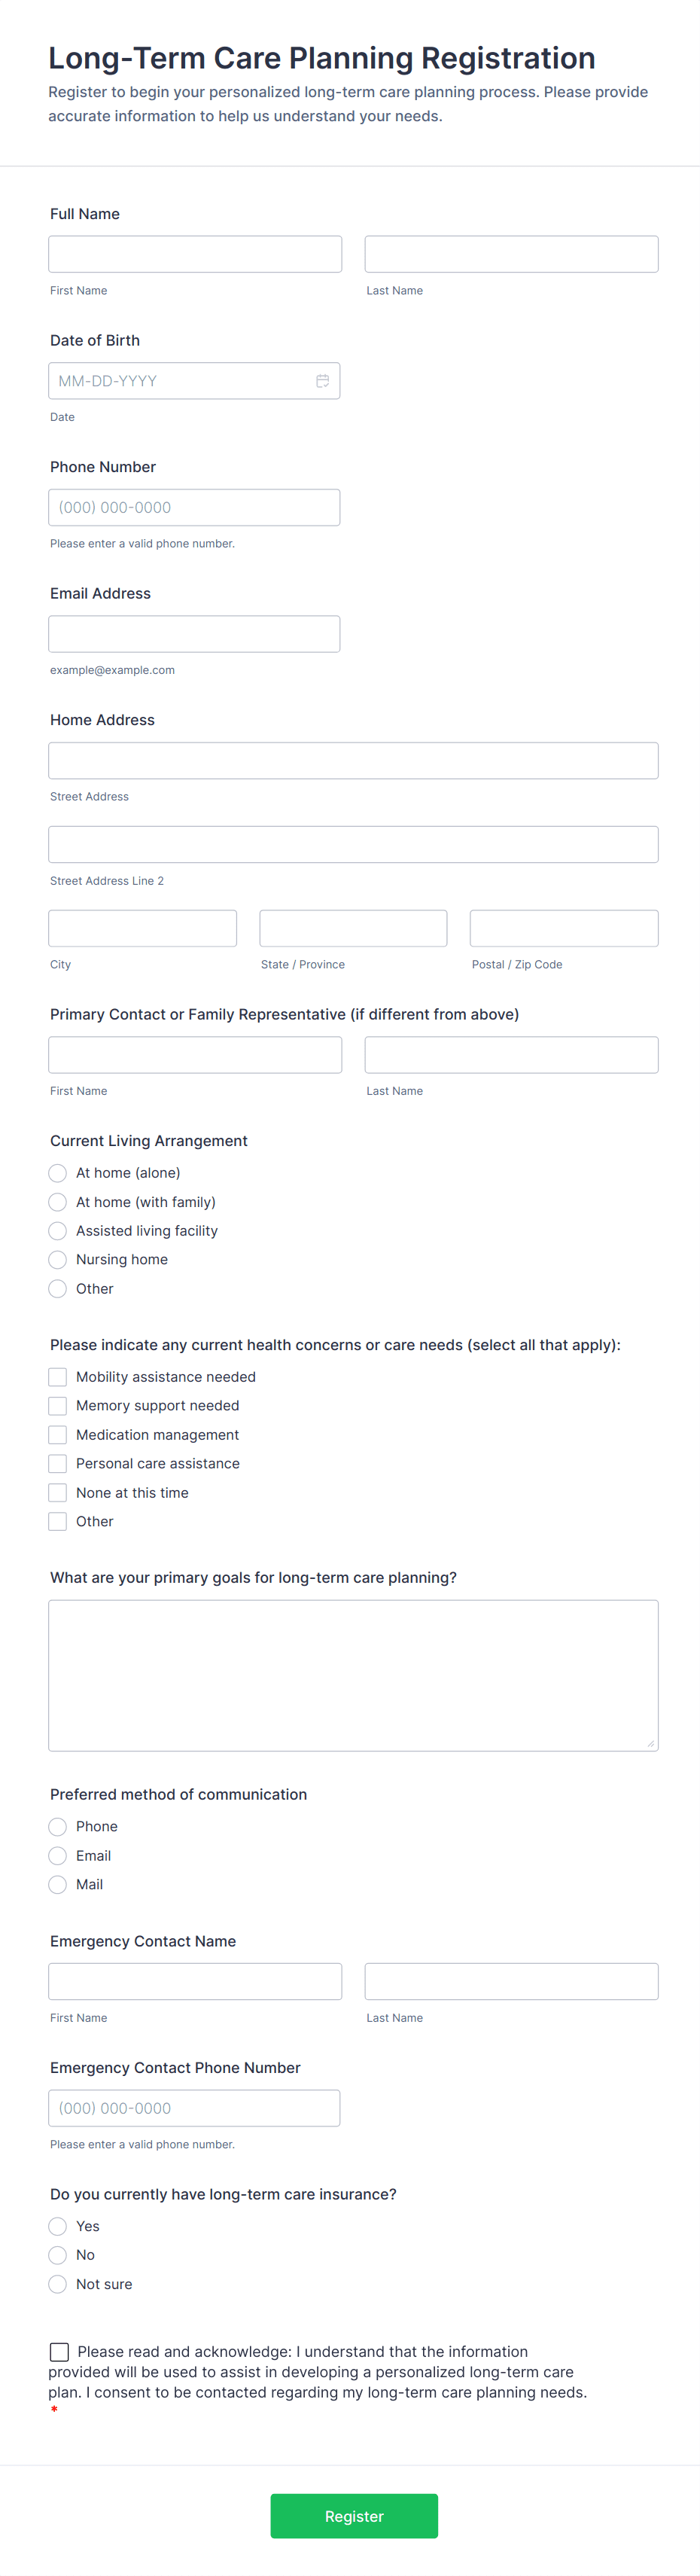
Task: Select 'Phone' as preferred communication method
Action: coord(57,1826)
